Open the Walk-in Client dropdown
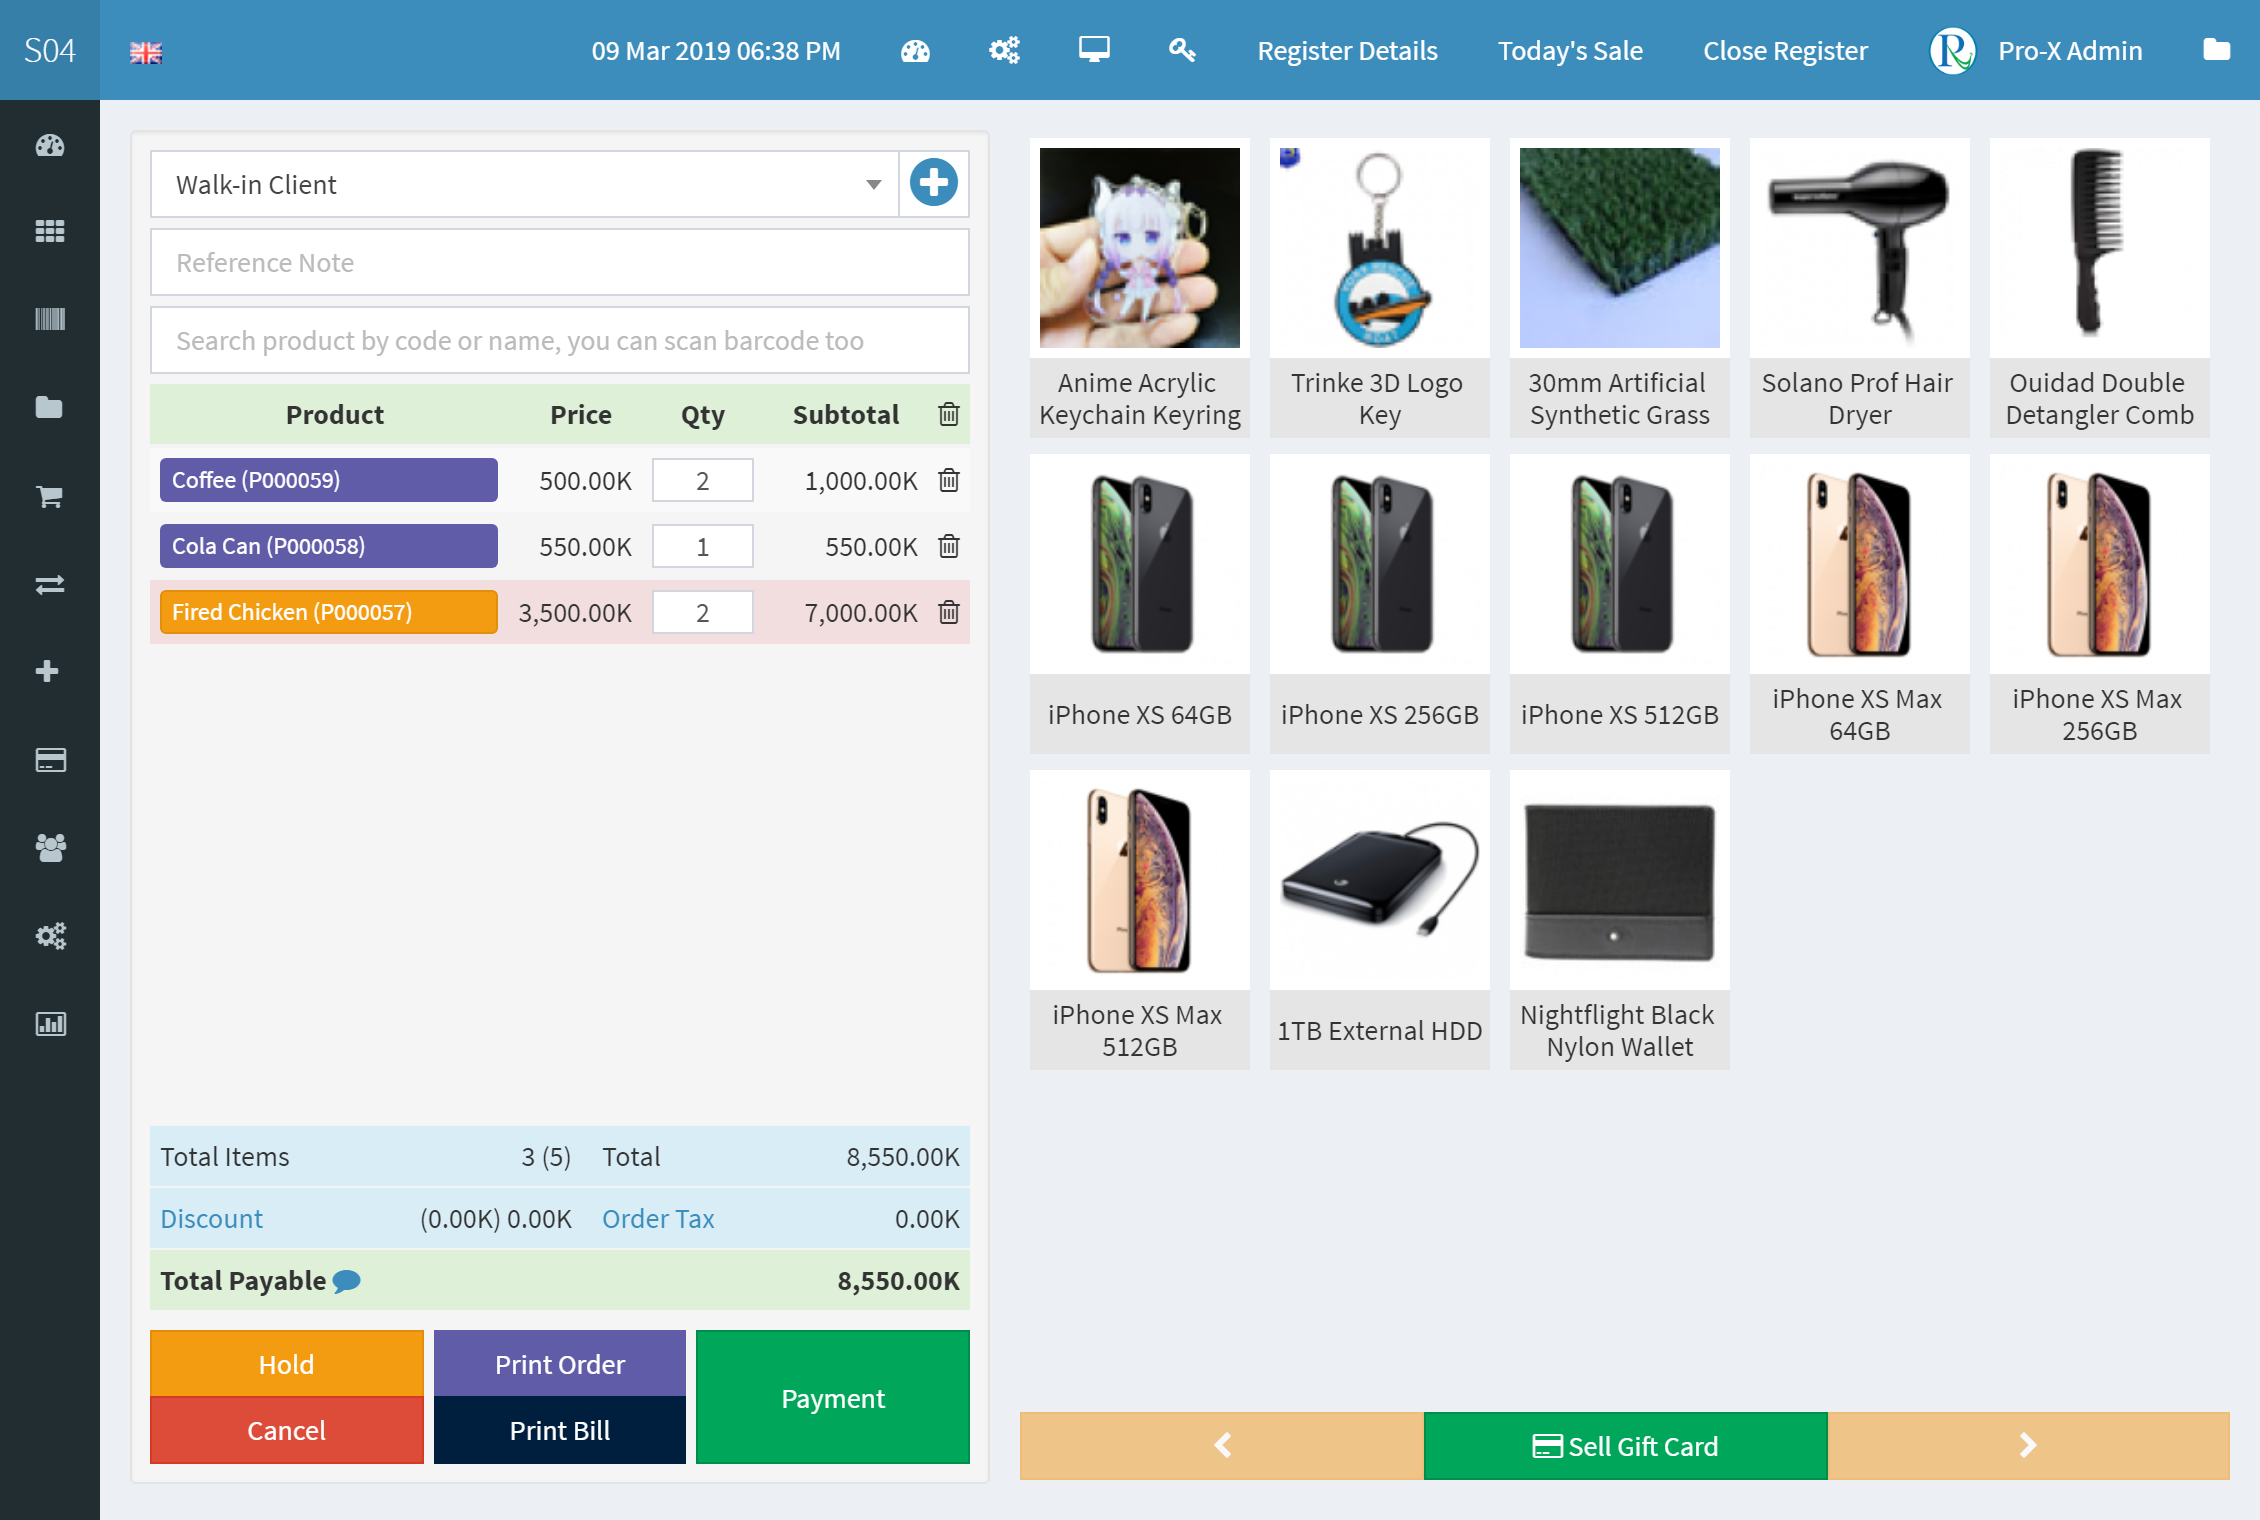The height and width of the screenshot is (1520, 2260). click(875, 185)
